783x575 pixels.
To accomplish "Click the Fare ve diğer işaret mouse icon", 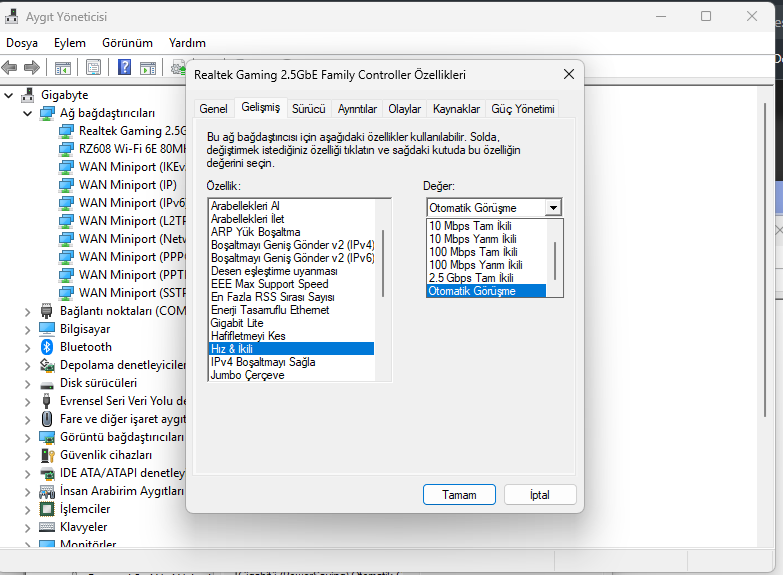I will [x=47, y=419].
